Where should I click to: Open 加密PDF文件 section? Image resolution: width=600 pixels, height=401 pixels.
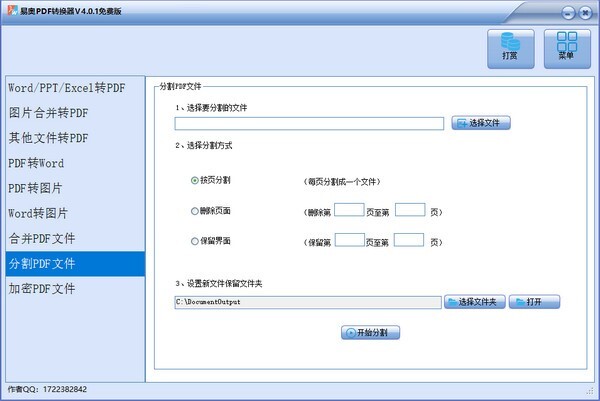click(75, 289)
